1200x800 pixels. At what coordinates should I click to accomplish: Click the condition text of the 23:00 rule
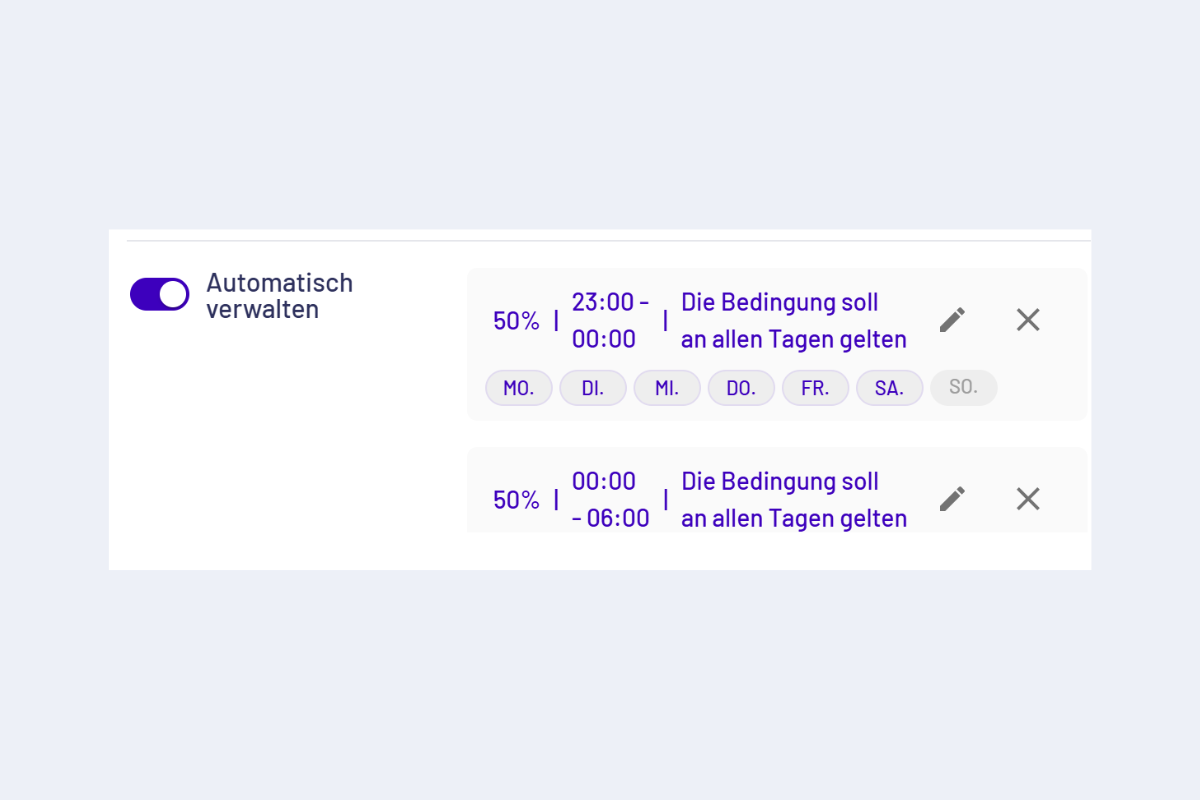pos(793,320)
